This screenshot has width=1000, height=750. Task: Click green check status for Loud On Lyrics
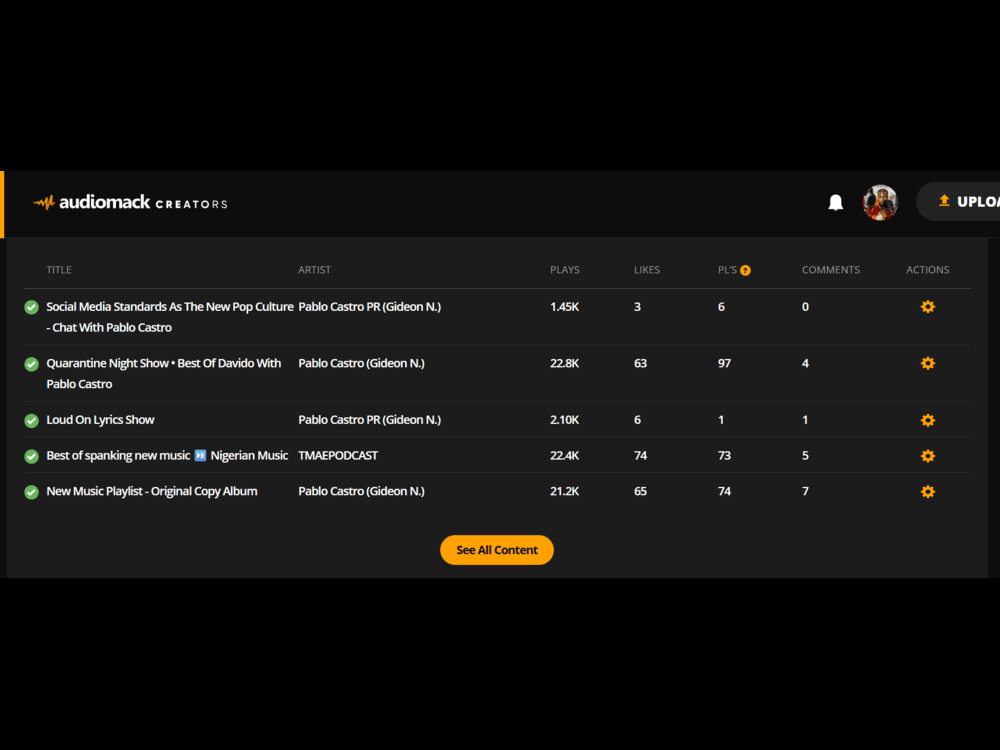point(31,421)
